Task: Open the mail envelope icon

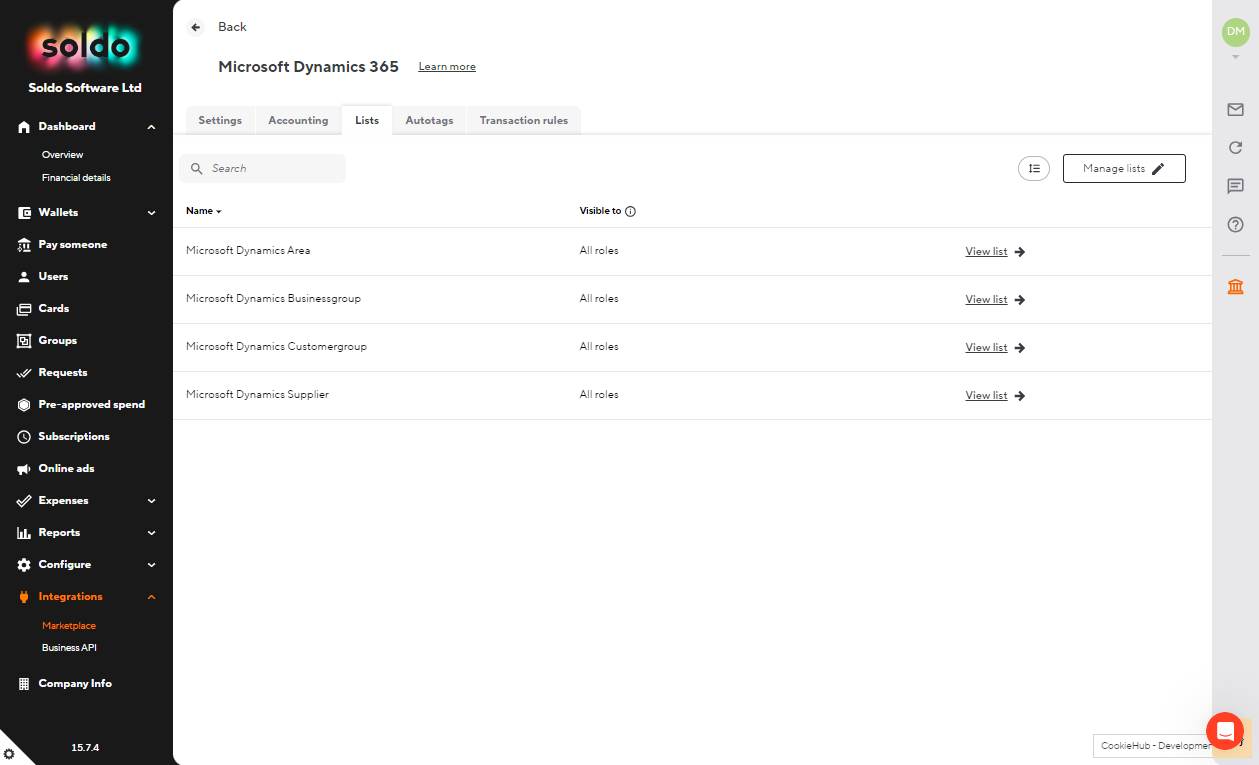Action: 1235,109
